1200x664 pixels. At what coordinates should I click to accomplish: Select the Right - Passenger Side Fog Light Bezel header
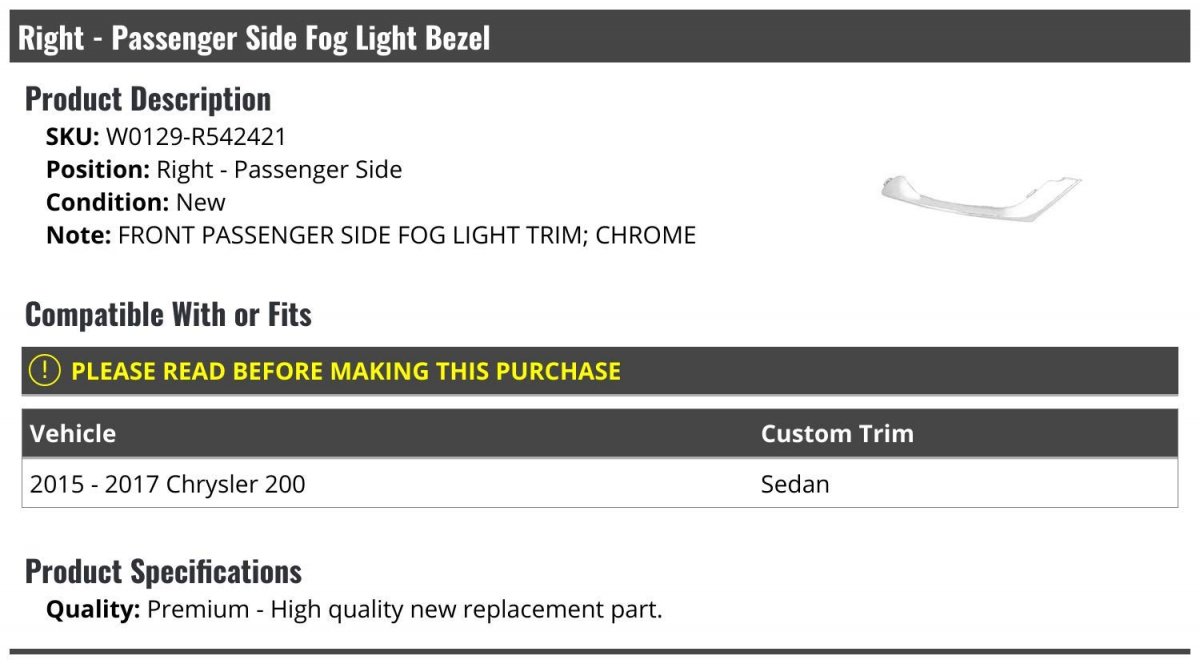coord(600,38)
